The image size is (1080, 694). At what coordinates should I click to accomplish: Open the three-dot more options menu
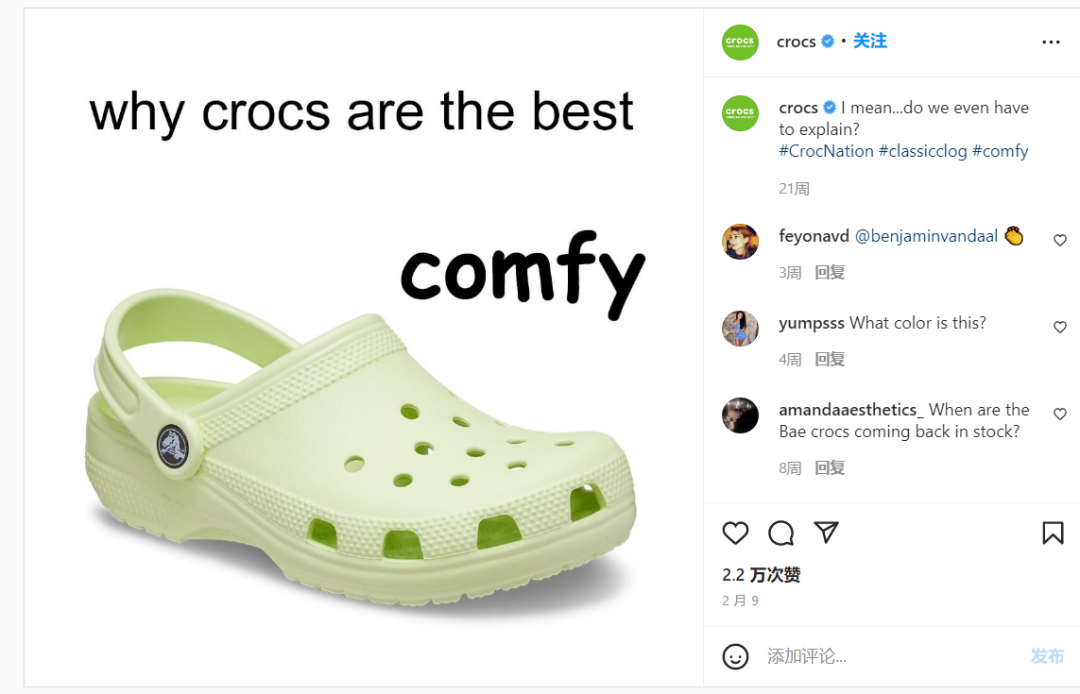point(1050,42)
